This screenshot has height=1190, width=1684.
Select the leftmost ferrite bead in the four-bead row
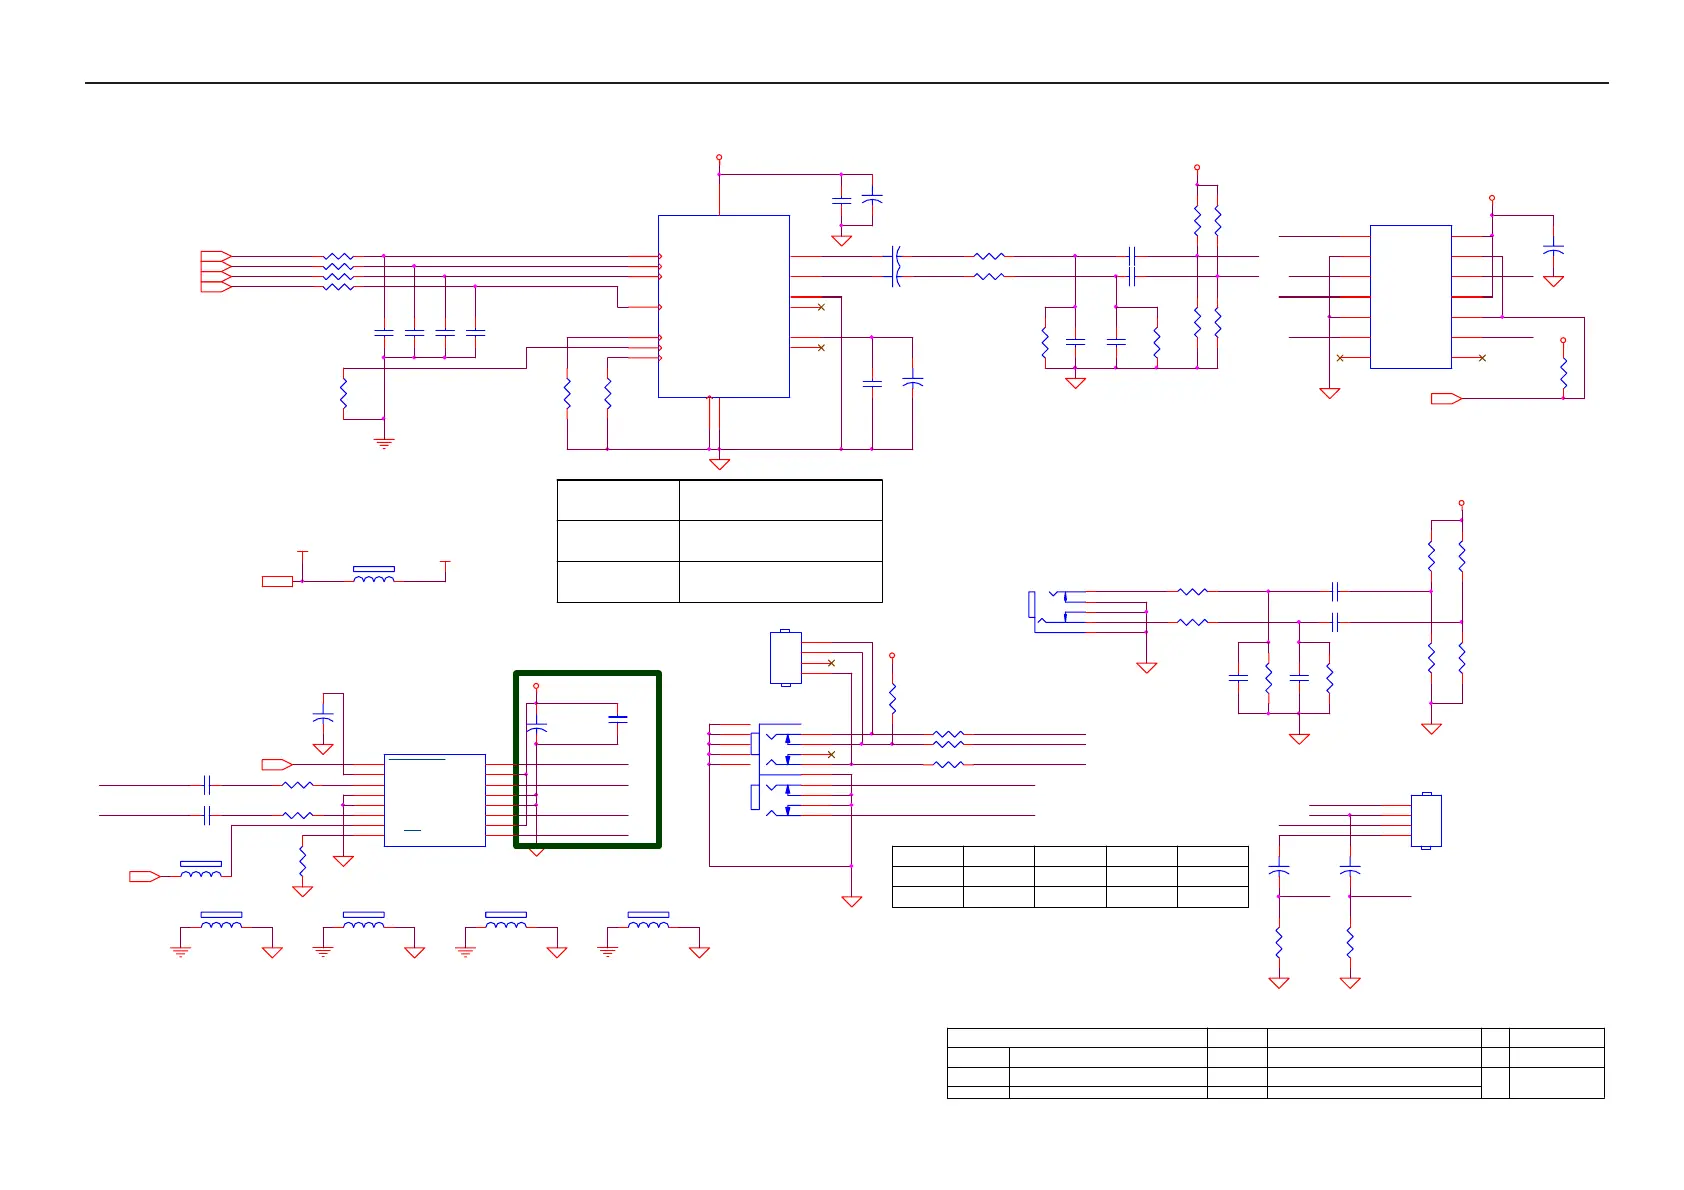[x=221, y=921]
